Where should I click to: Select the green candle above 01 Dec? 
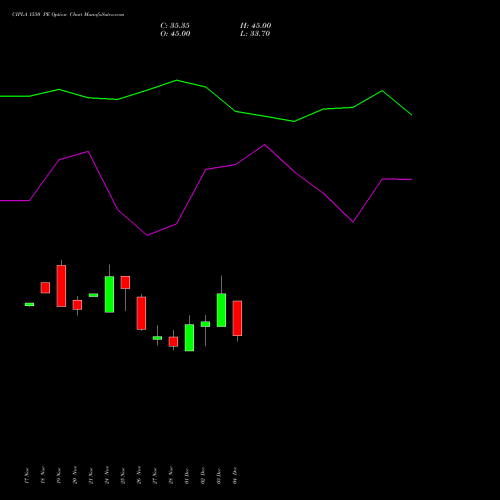coord(189,338)
